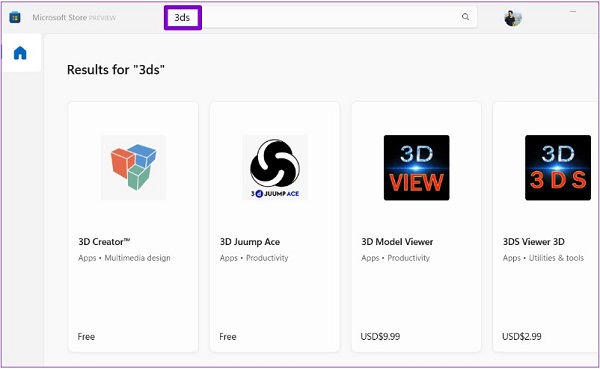Select the 3DS Viewer 3D title

pos(533,242)
